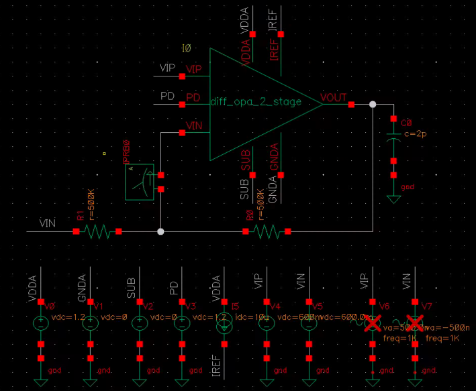Select V2 voltage source under SUB
This screenshot has height=392, width=476.
click(140, 323)
